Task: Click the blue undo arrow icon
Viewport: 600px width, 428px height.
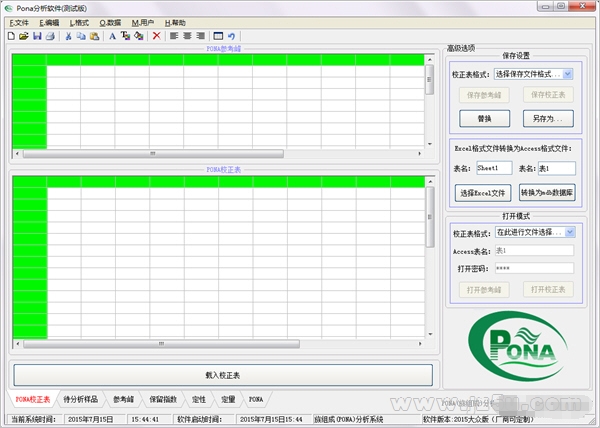Action: click(232, 36)
